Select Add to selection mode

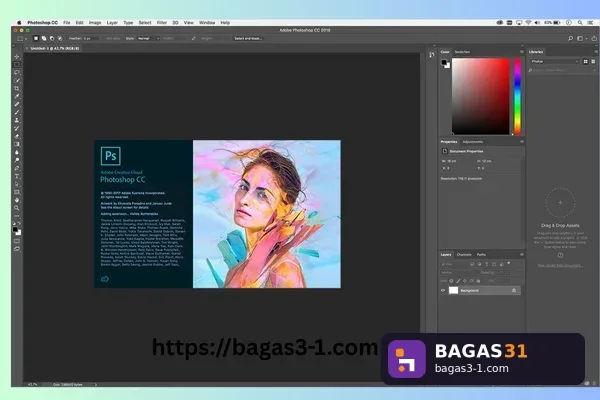(x=44, y=38)
